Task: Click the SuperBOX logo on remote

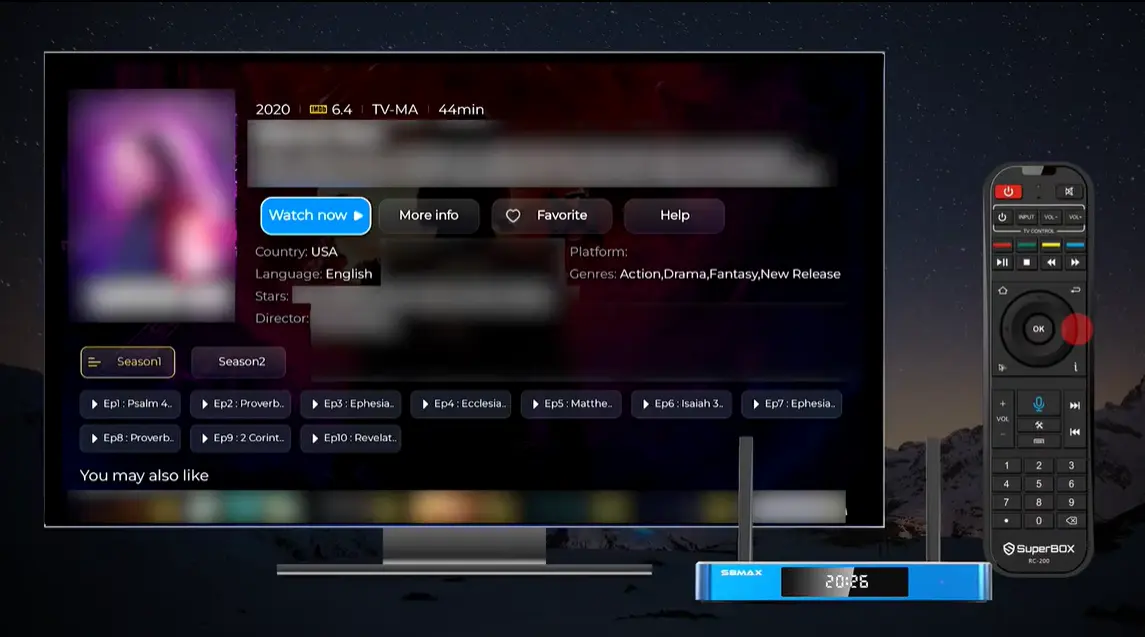Action: tap(1038, 549)
